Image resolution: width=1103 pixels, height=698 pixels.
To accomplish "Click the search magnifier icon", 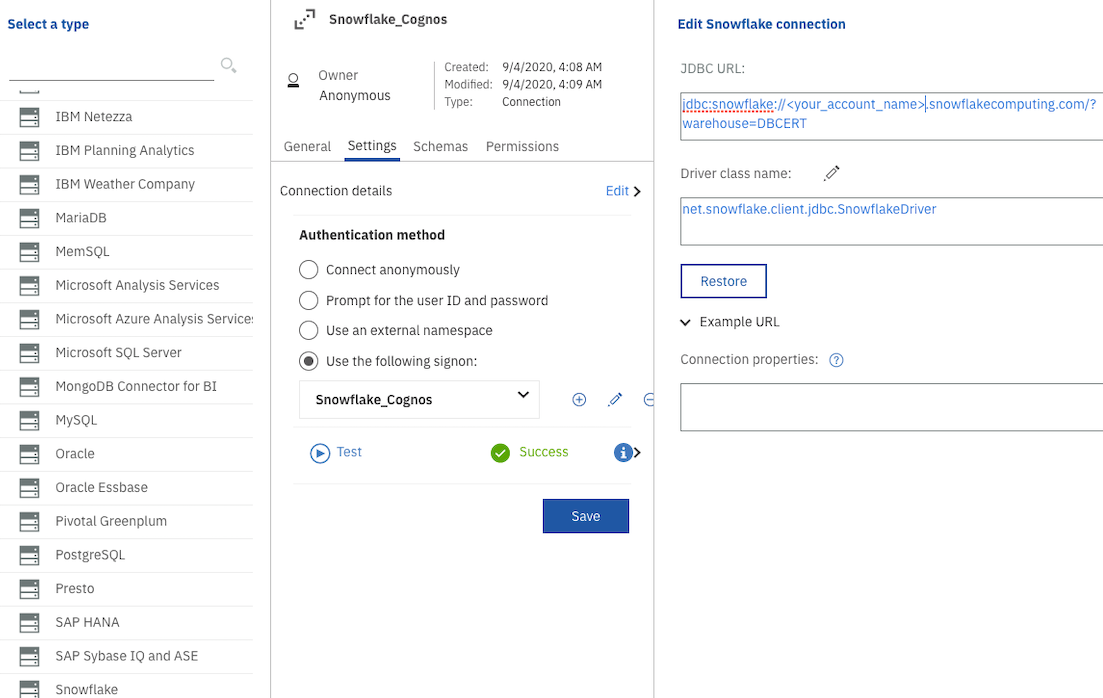I will (x=229, y=65).
